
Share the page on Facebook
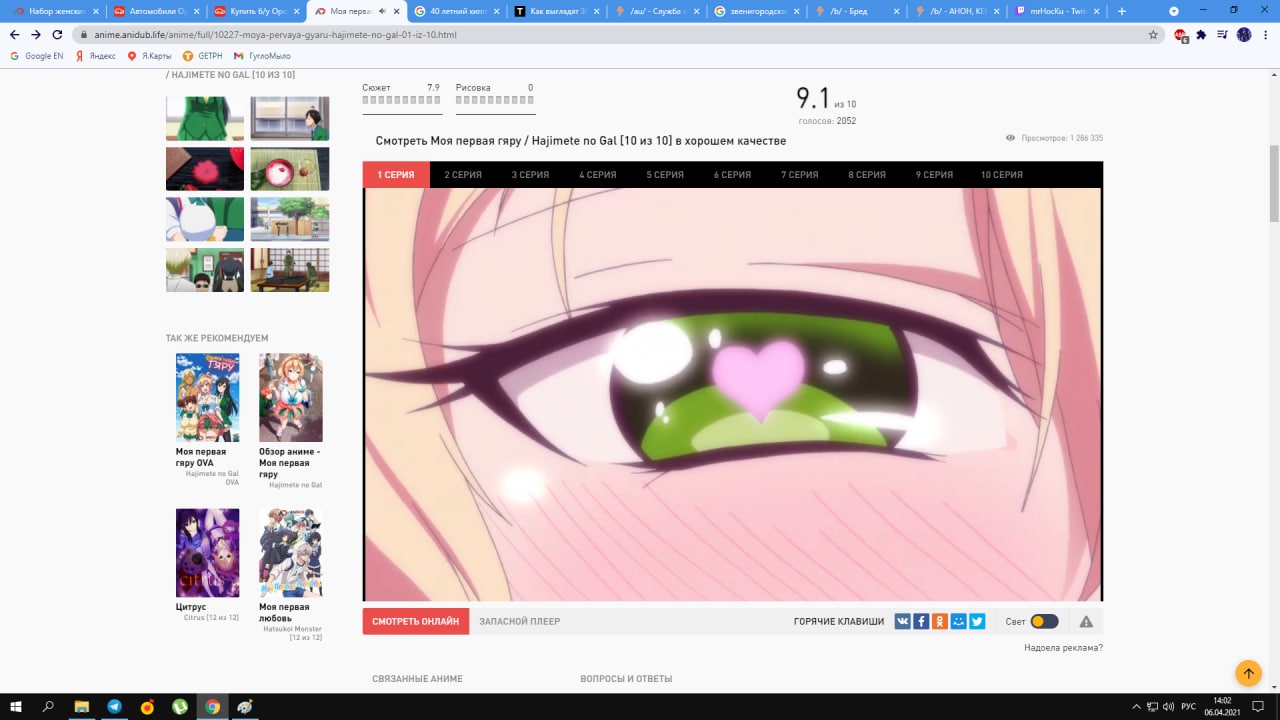[921, 621]
